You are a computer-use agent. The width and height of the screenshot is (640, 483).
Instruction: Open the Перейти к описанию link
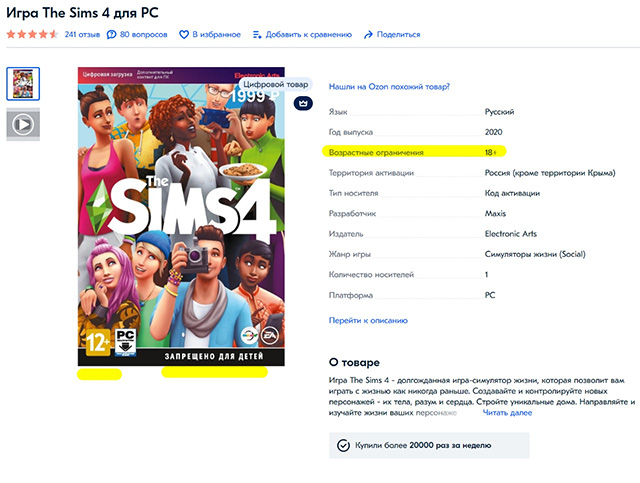tap(368, 321)
